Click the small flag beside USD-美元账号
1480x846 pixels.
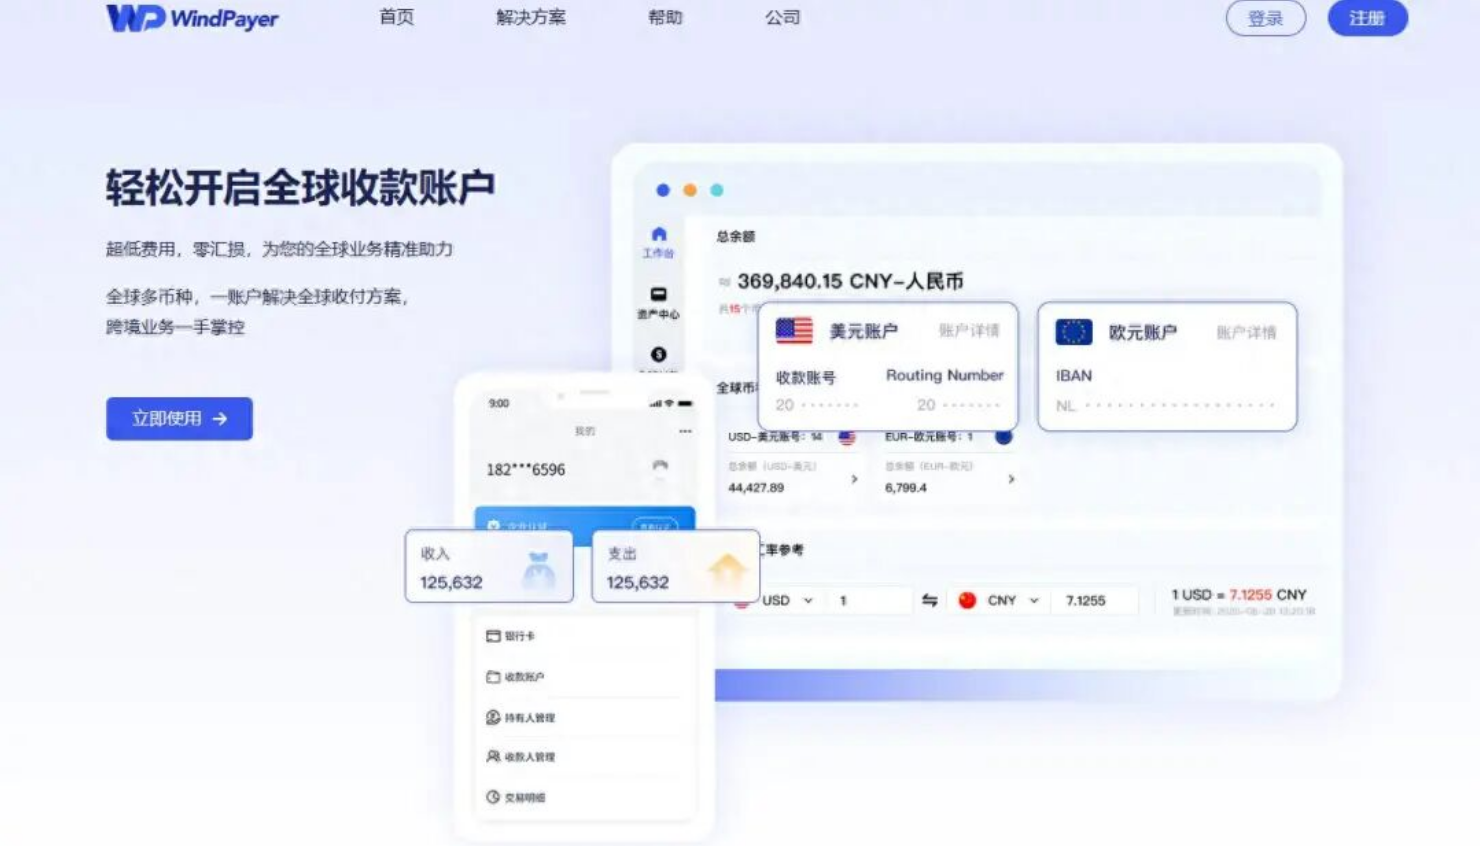point(847,437)
